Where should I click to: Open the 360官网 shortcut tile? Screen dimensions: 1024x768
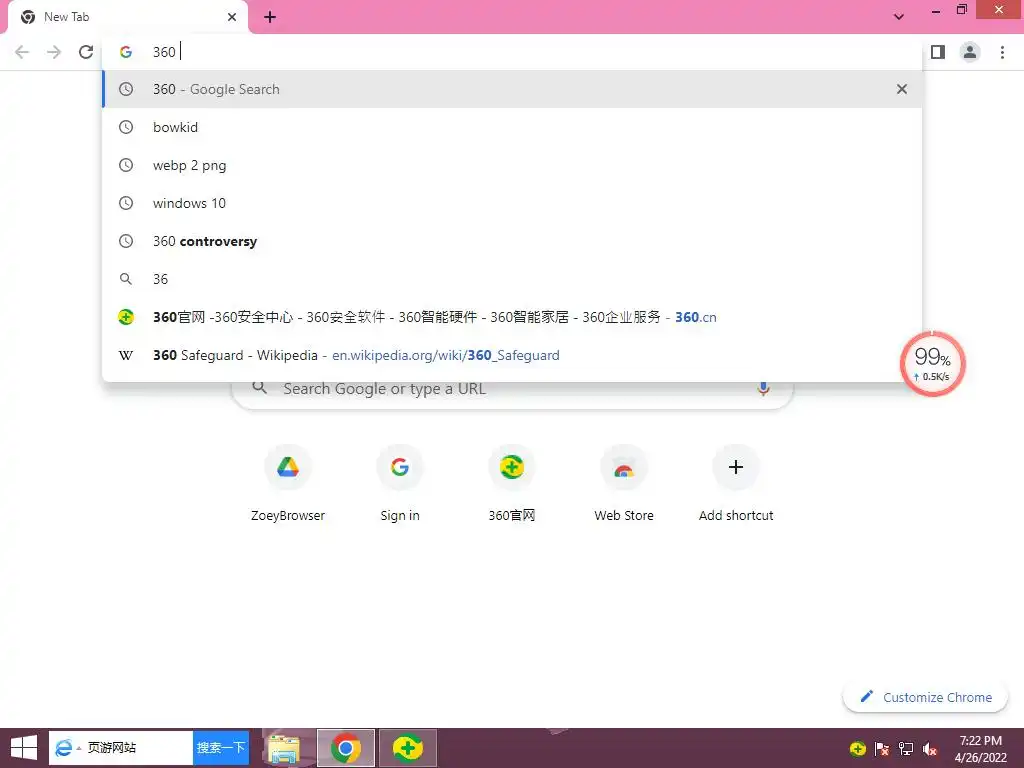(512, 483)
